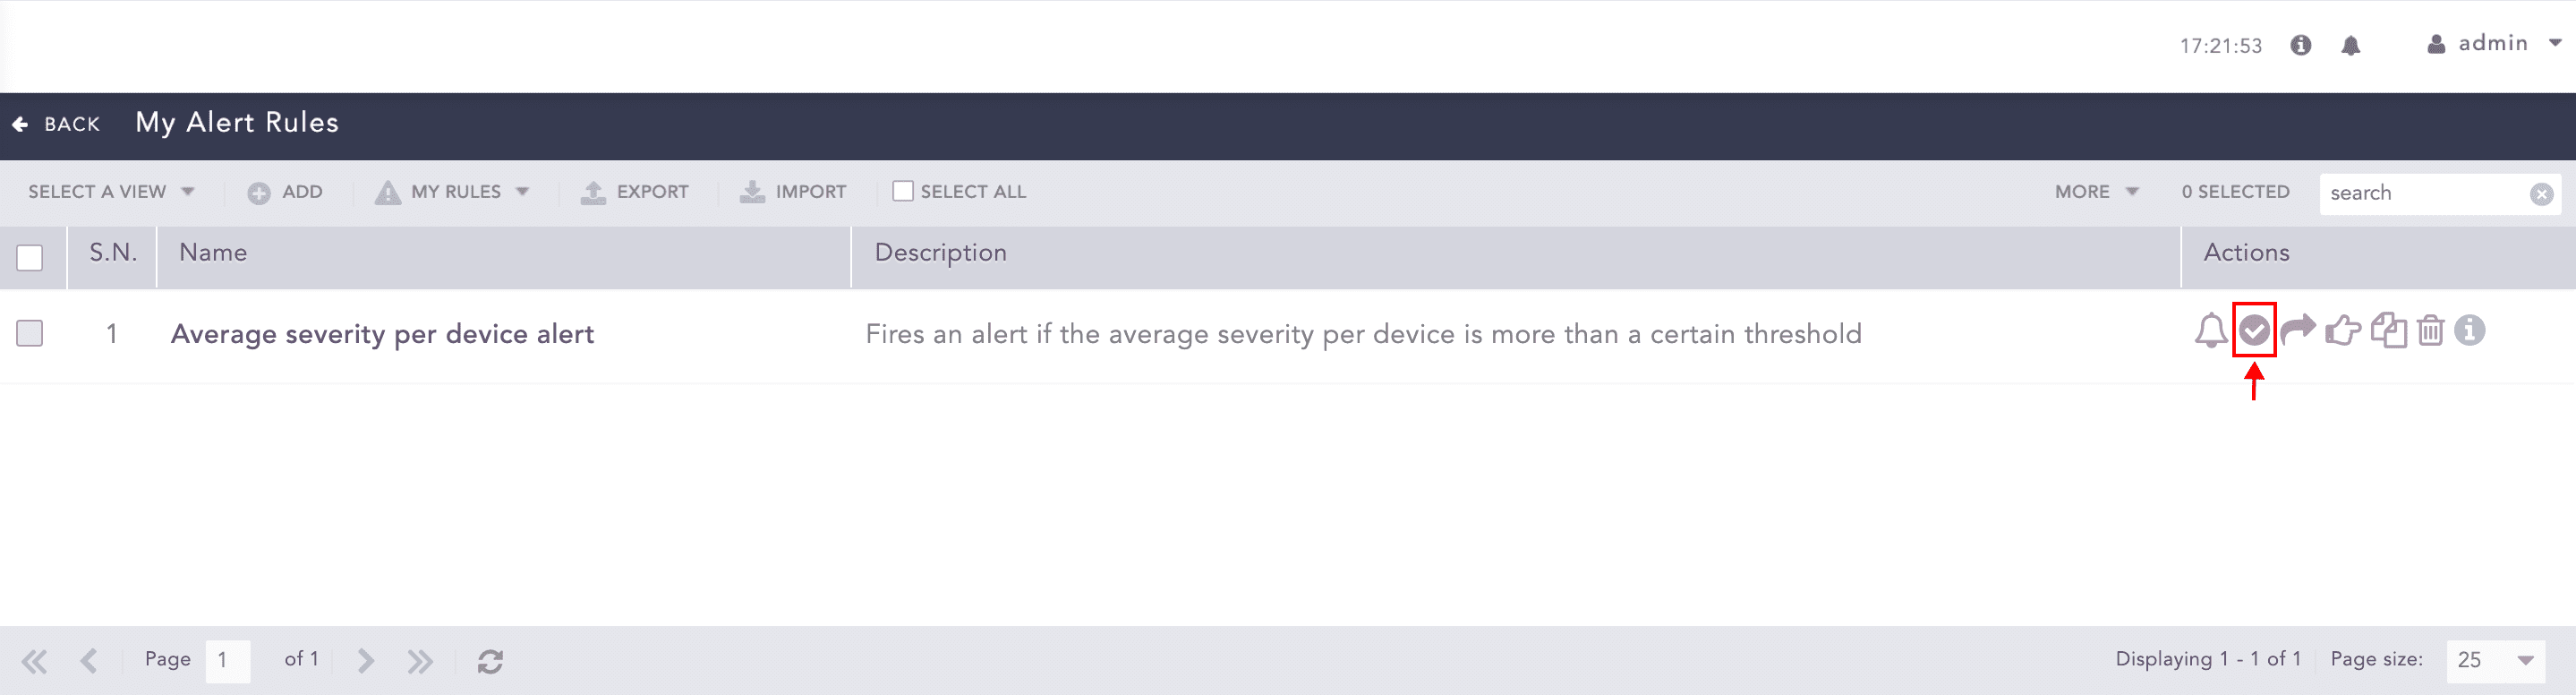Open the admin user menu

2494,44
